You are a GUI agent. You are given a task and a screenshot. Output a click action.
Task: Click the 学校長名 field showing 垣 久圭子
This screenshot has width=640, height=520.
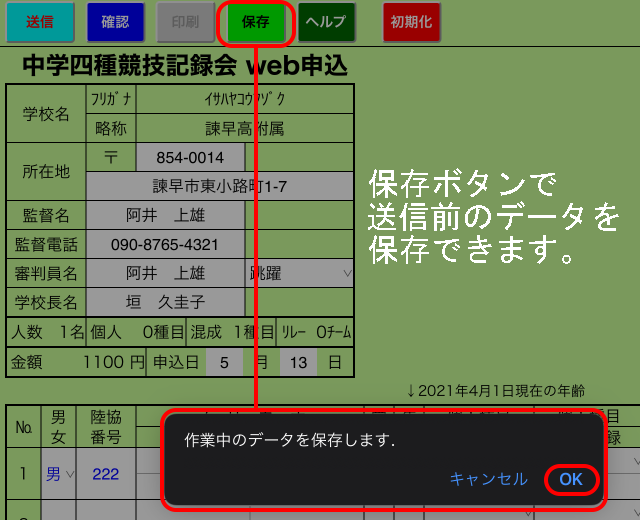coord(165,302)
